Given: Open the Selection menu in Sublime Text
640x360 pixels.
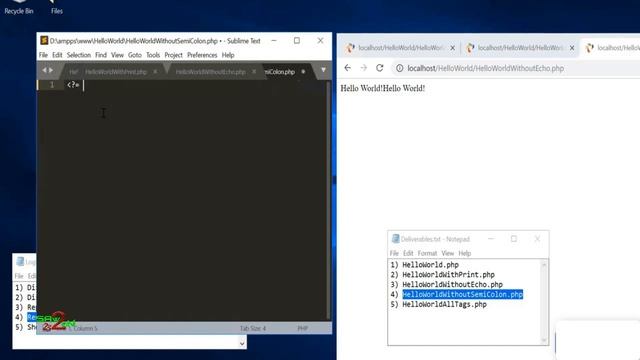Looking at the screenshot, I should 79,55.
